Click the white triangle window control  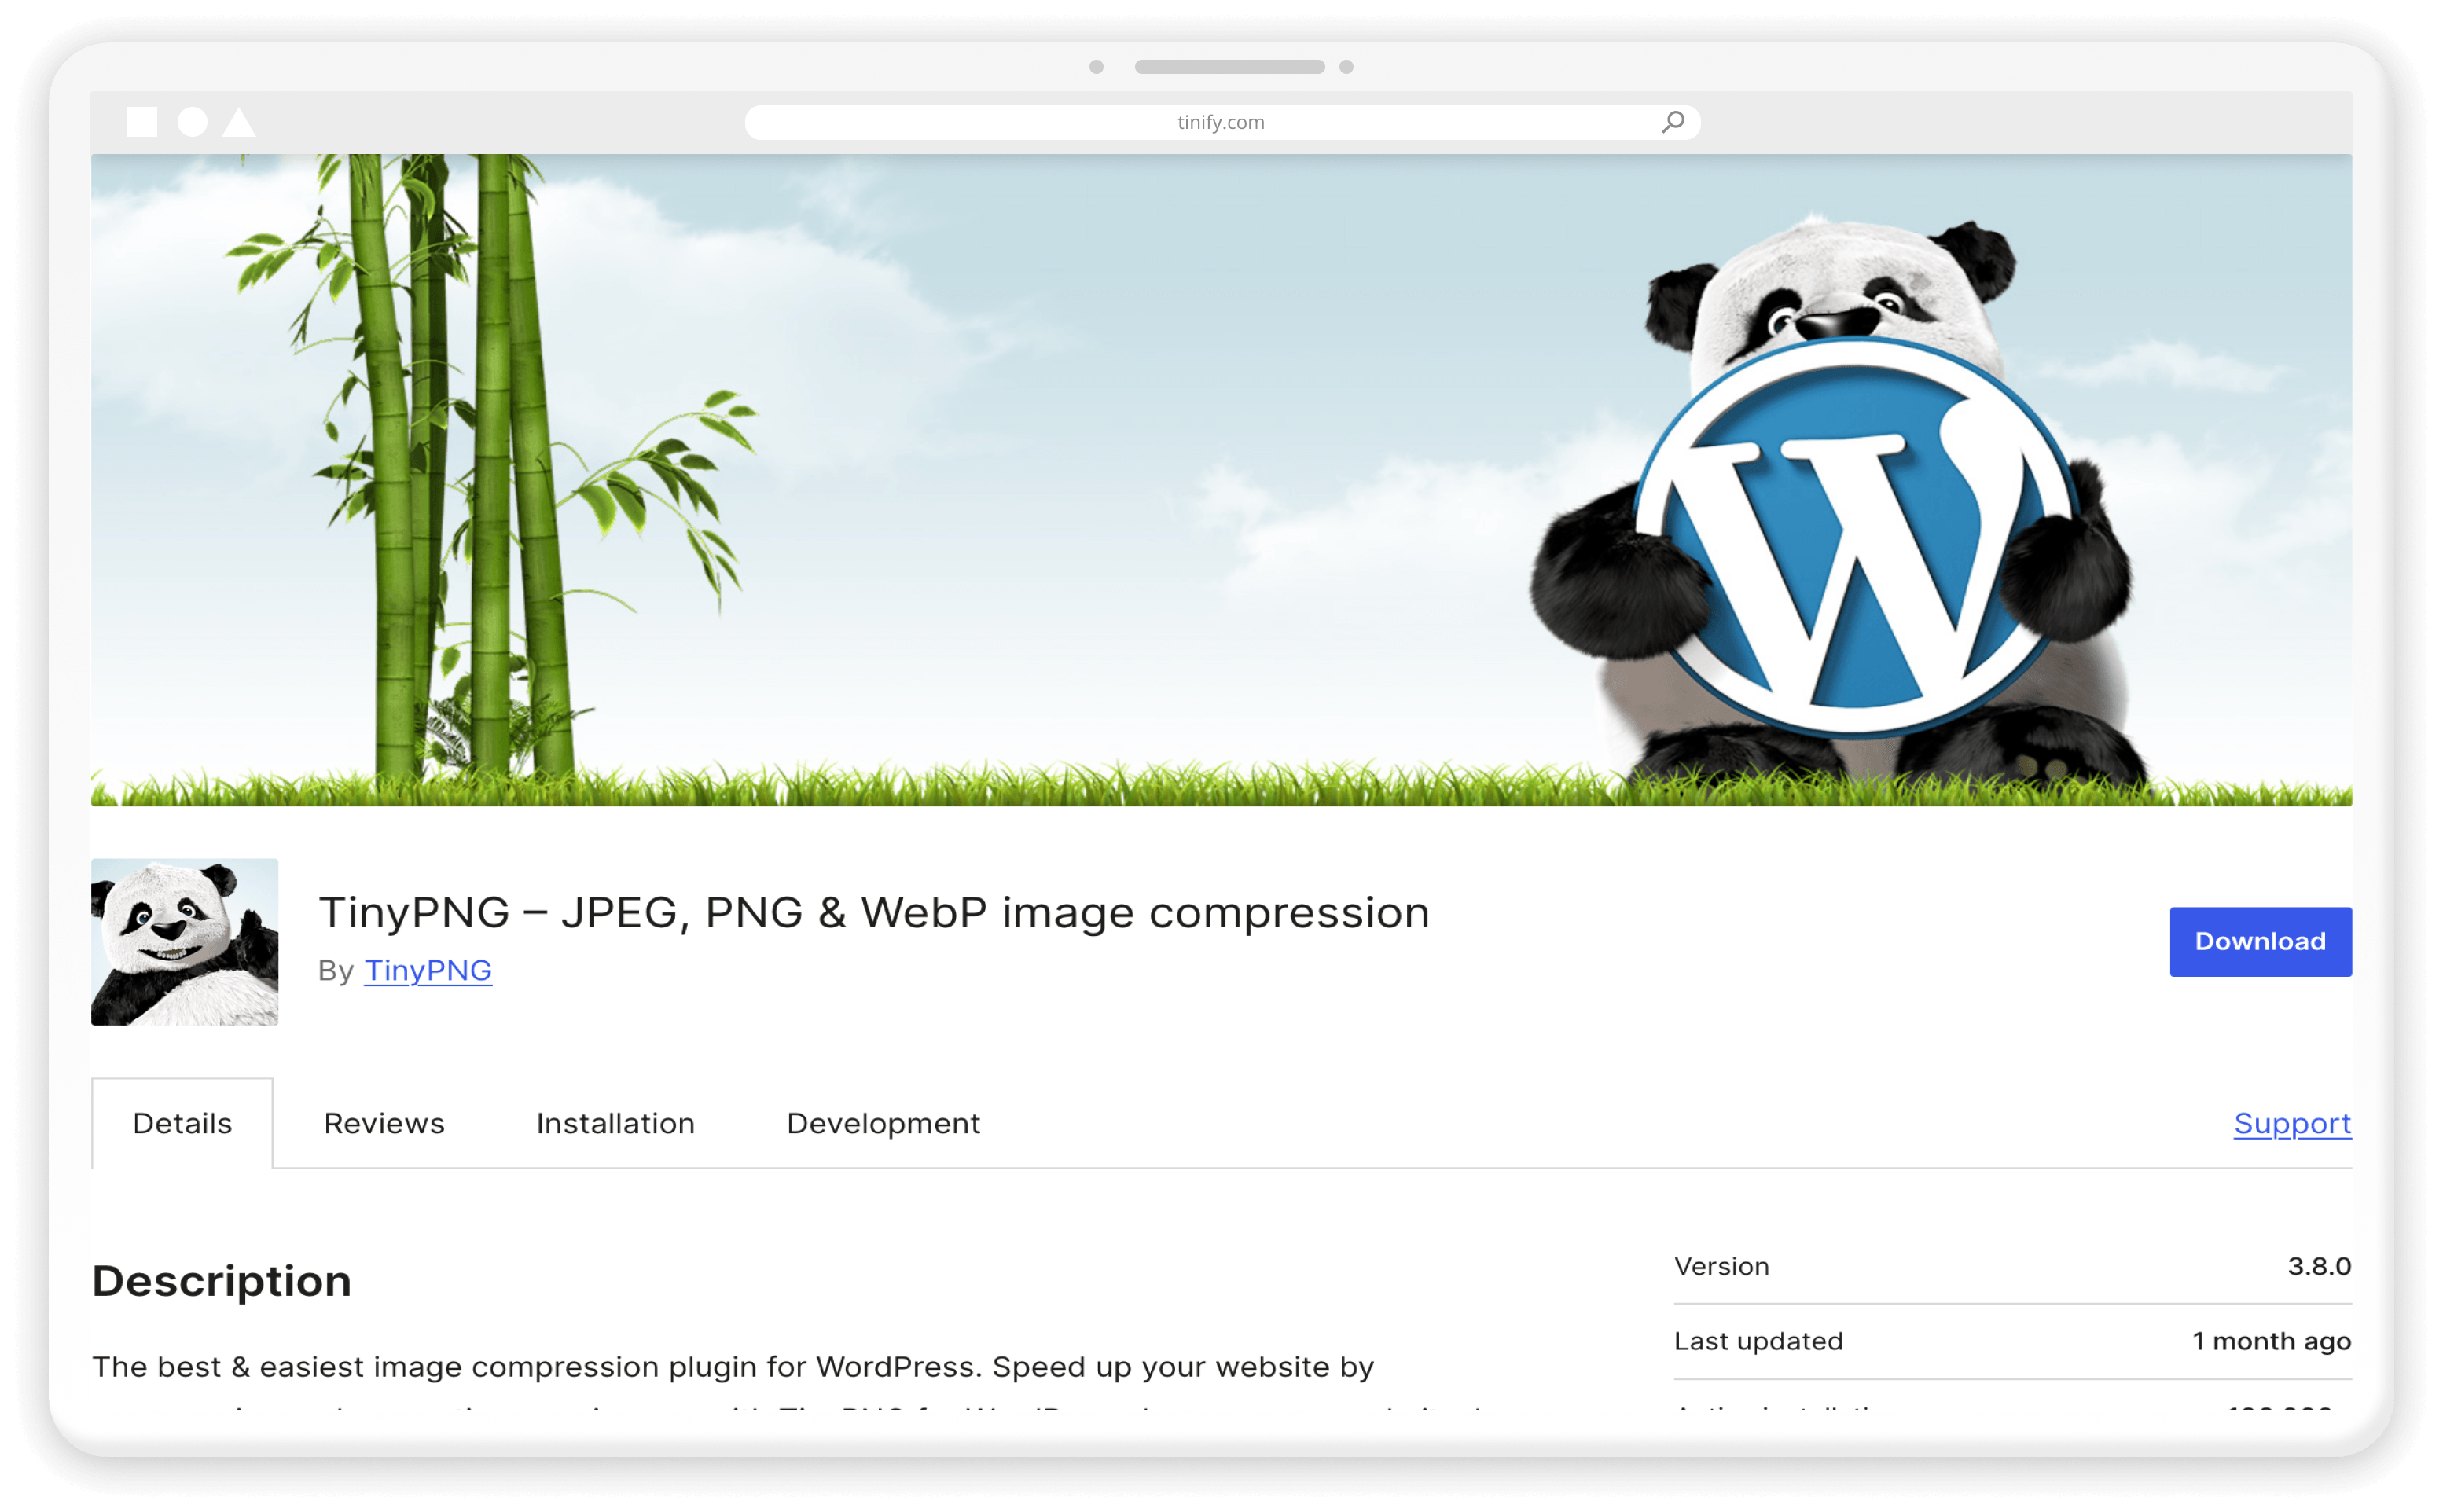click(x=239, y=122)
